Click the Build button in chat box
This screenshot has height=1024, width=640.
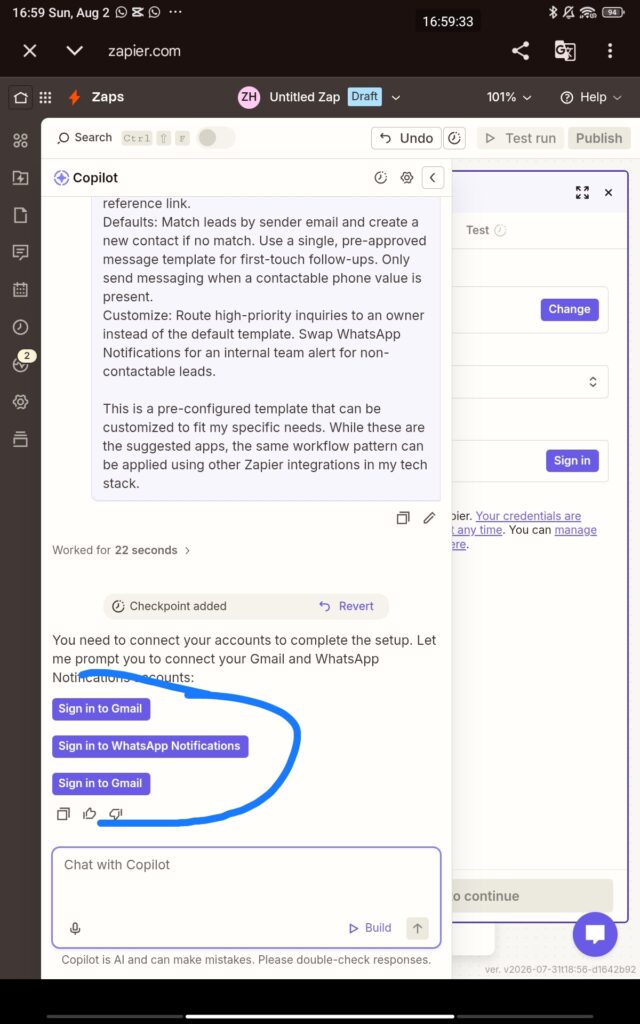(370, 928)
